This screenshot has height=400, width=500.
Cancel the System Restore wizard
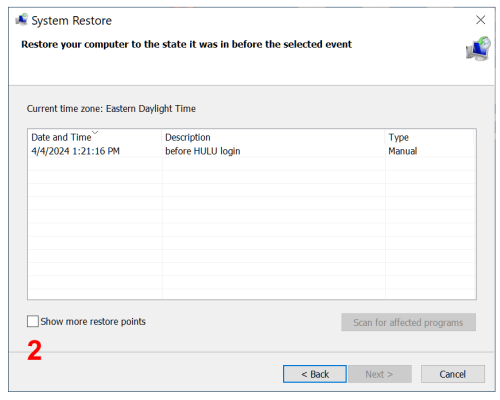click(453, 374)
